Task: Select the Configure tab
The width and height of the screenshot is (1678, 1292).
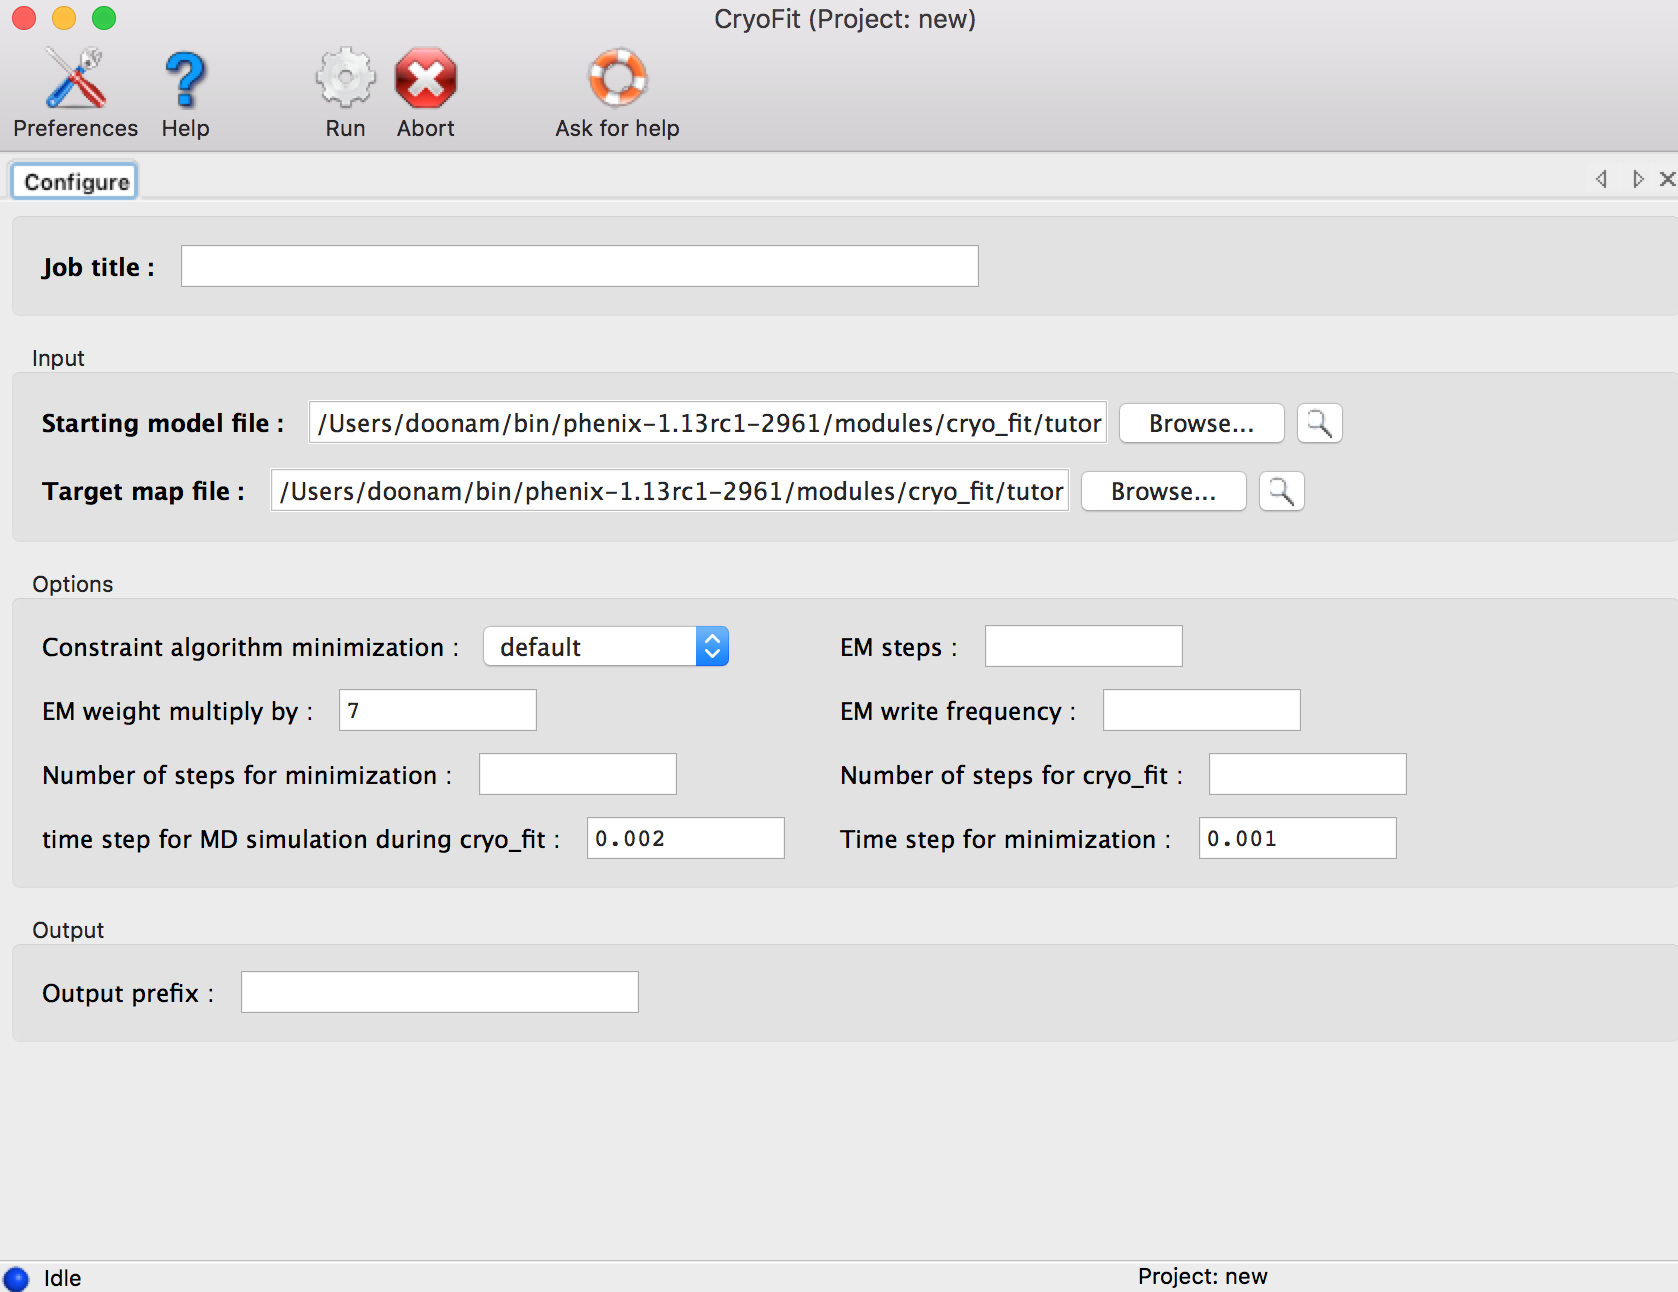Action: click(x=73, y=181)
